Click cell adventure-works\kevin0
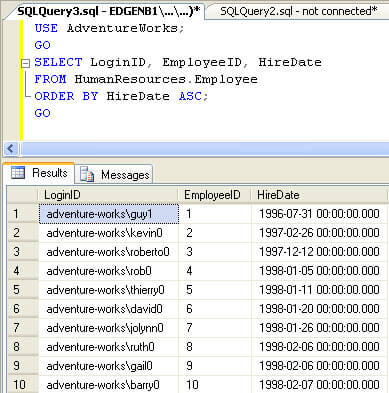 click(109, 233)
